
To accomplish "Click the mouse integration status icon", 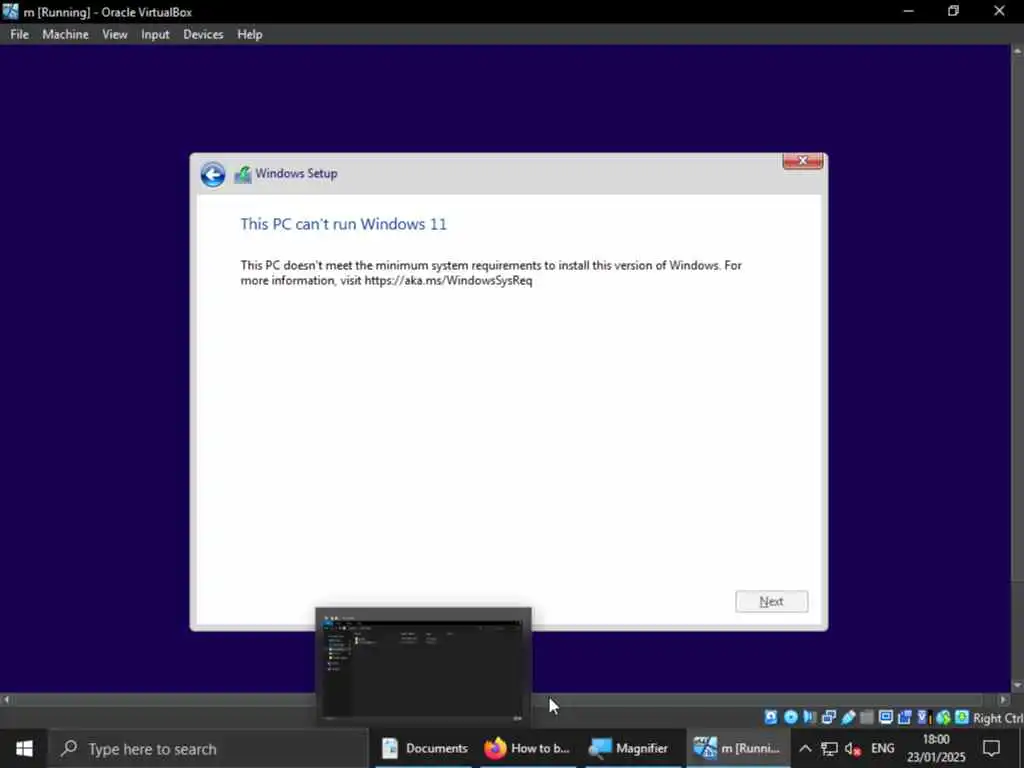I will click(943, 717).
